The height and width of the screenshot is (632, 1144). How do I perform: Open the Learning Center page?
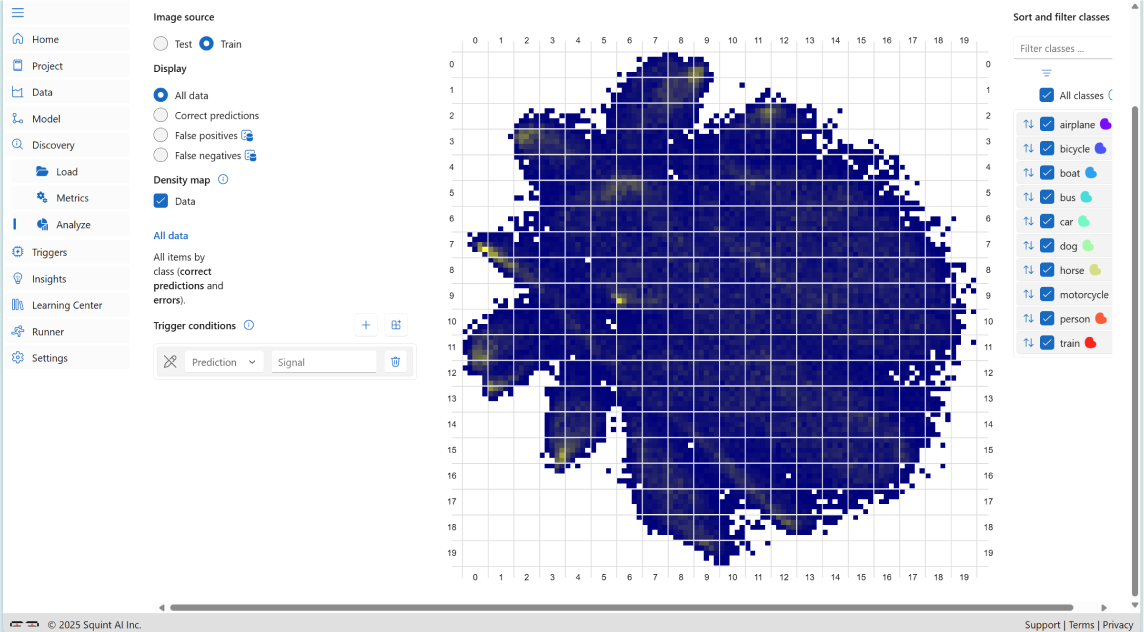pyautogui.click(x=69, y=305)
